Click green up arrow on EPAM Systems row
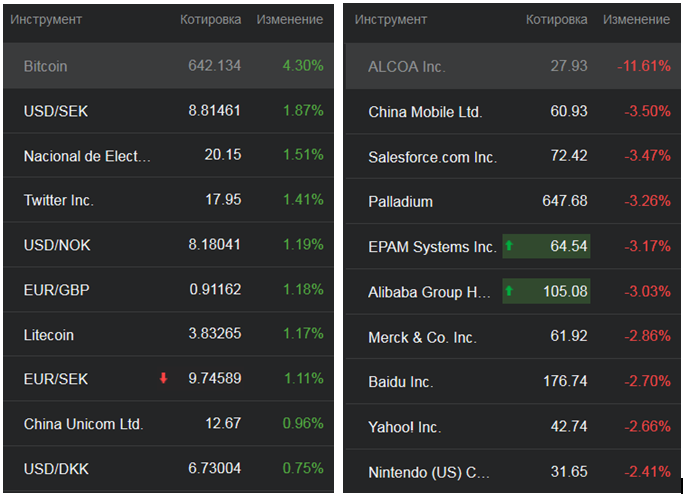The height and width of the screenshot is (500, 685). [509, 245]
